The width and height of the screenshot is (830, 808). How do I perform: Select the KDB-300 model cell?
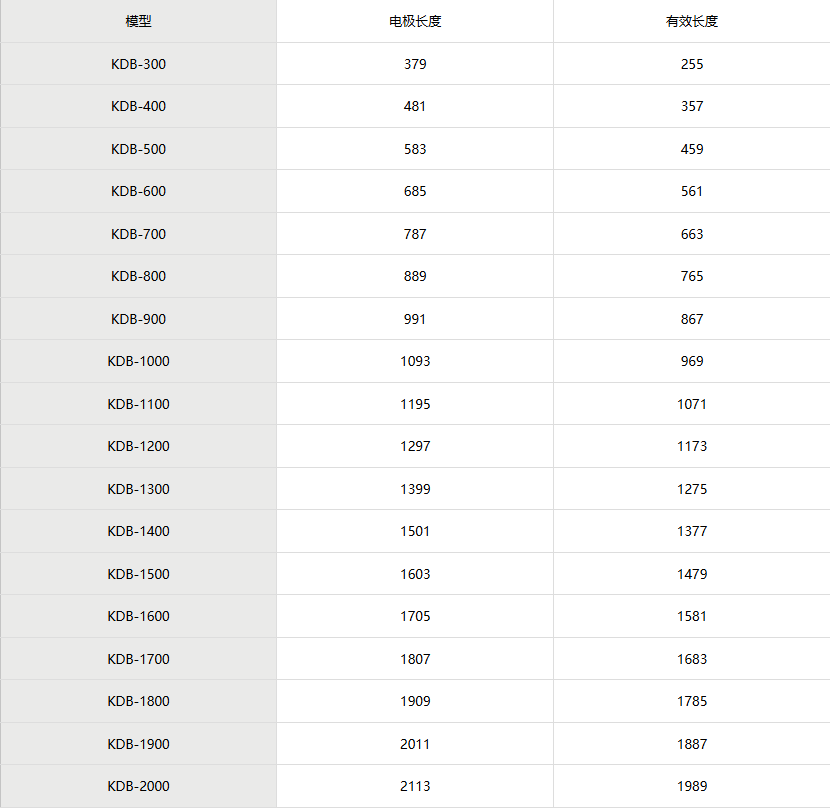tap(139, 64)
